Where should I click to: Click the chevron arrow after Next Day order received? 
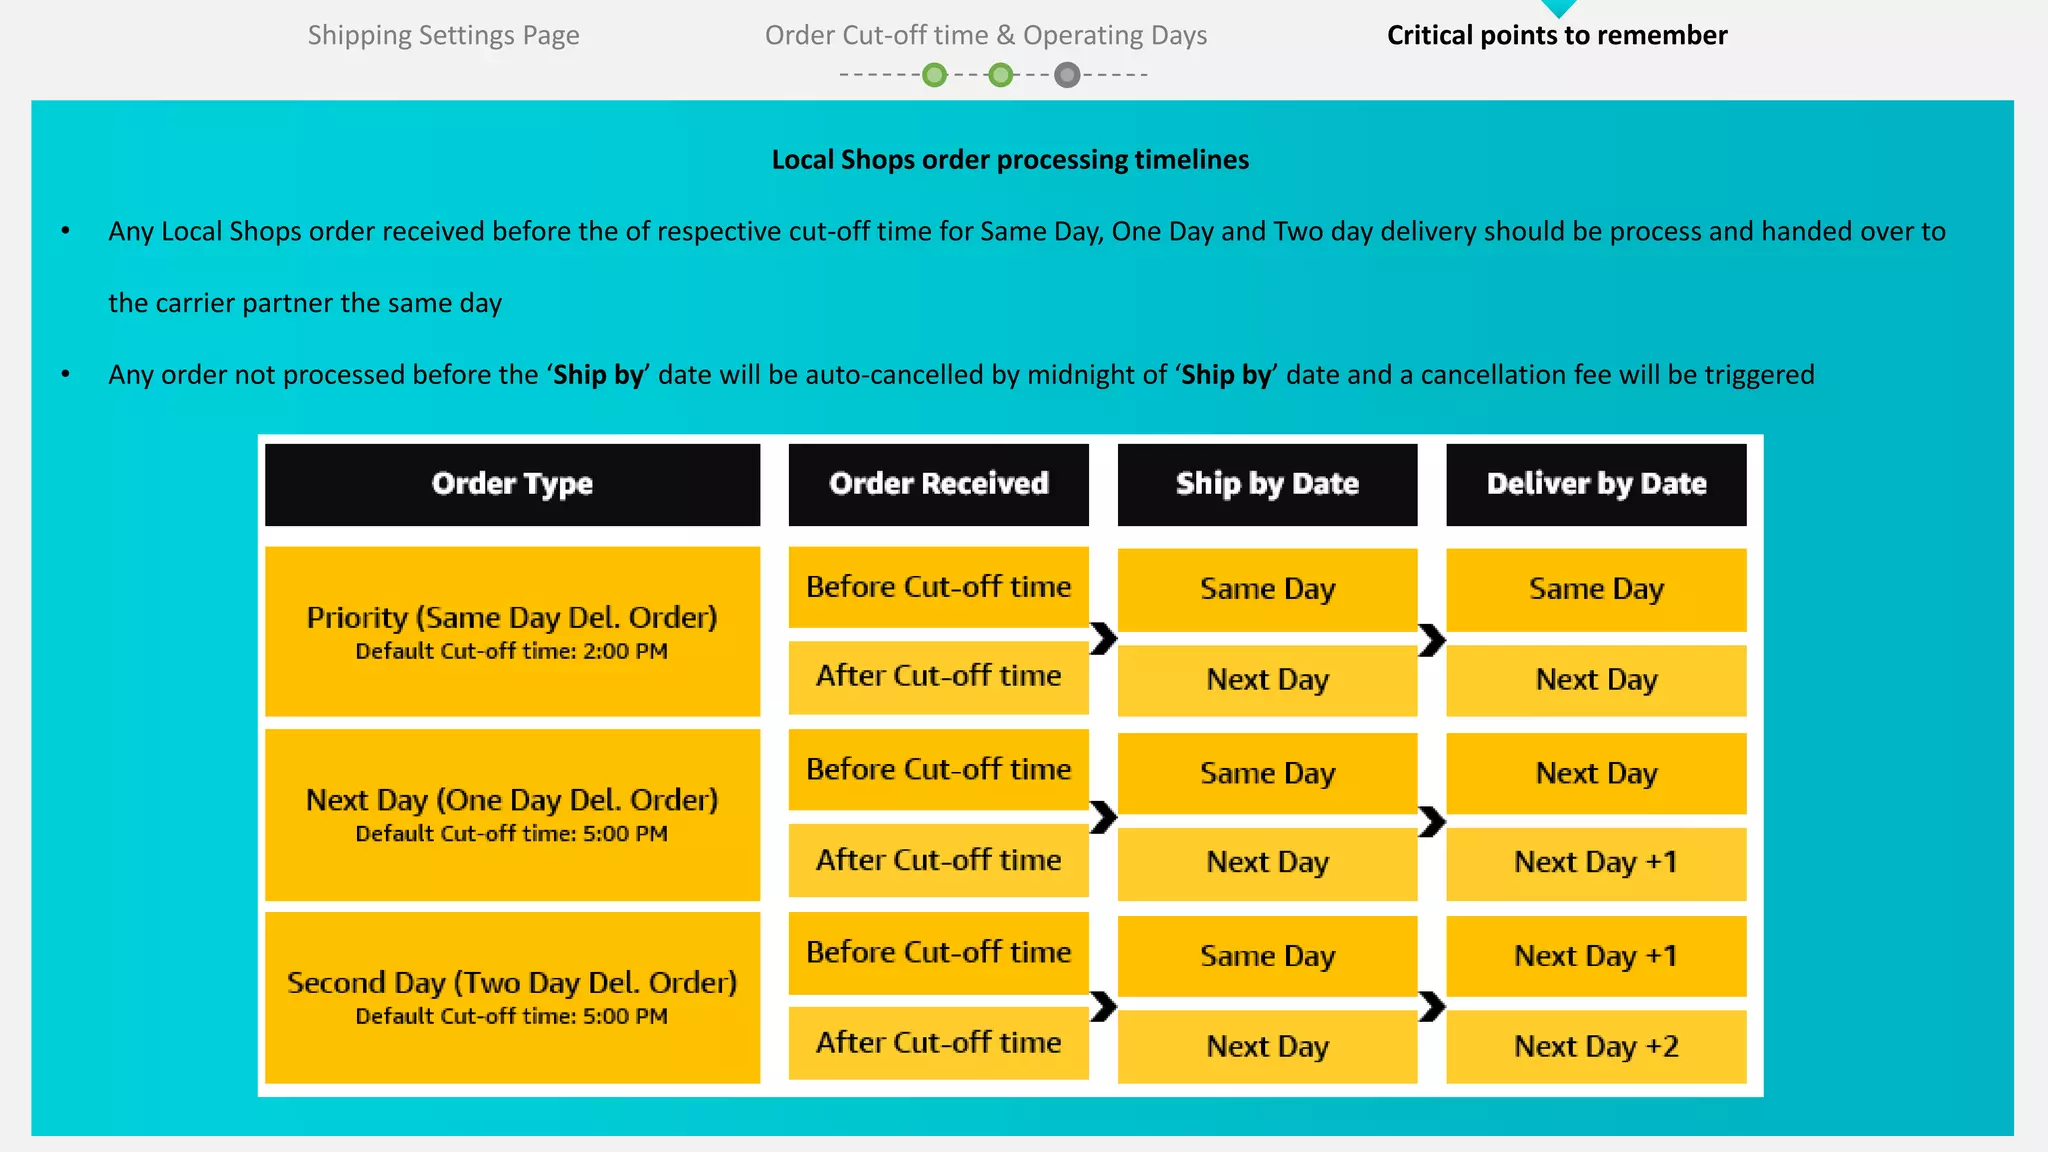1103,817
